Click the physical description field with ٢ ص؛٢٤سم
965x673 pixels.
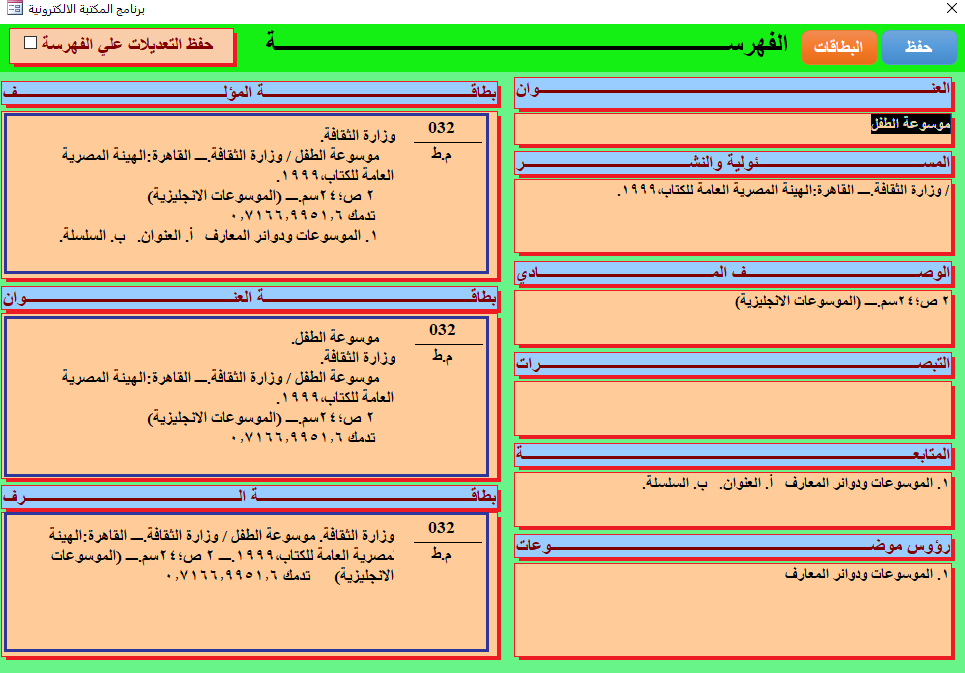pyautogui.click(x=732, y=317)
